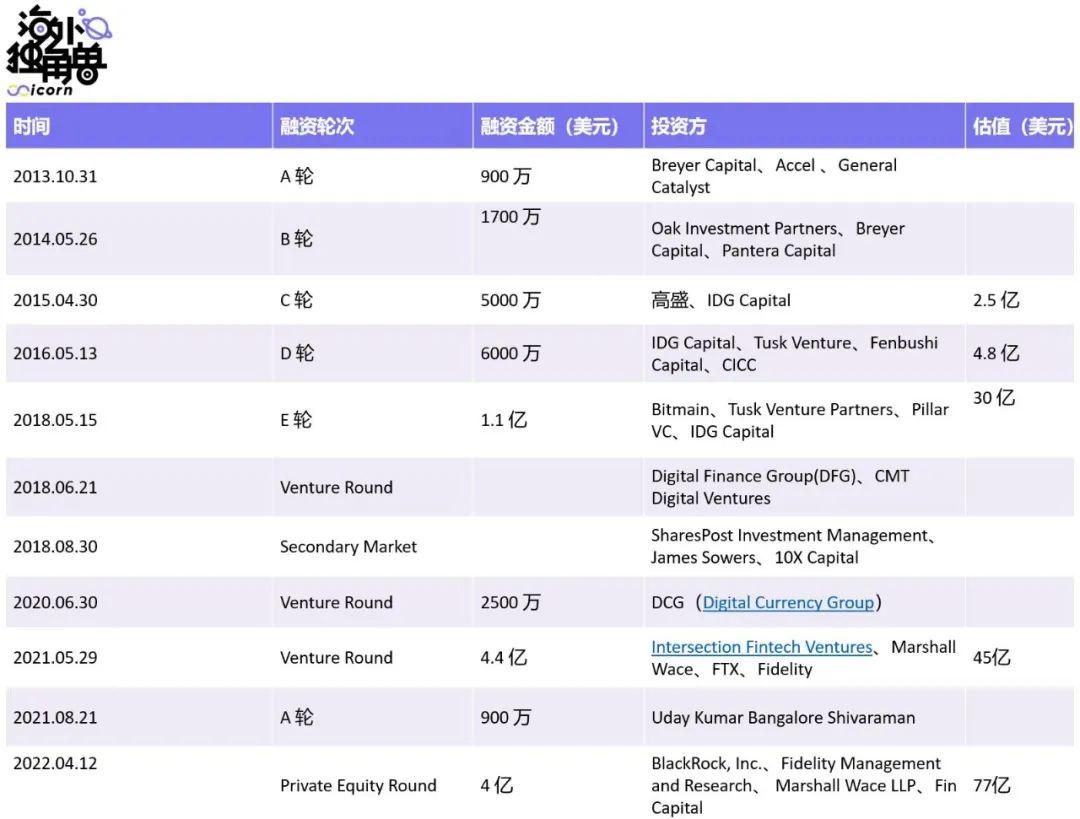Select the 2013.10.31 date cell
The image size is (1080, 819).
click(55, 176)
